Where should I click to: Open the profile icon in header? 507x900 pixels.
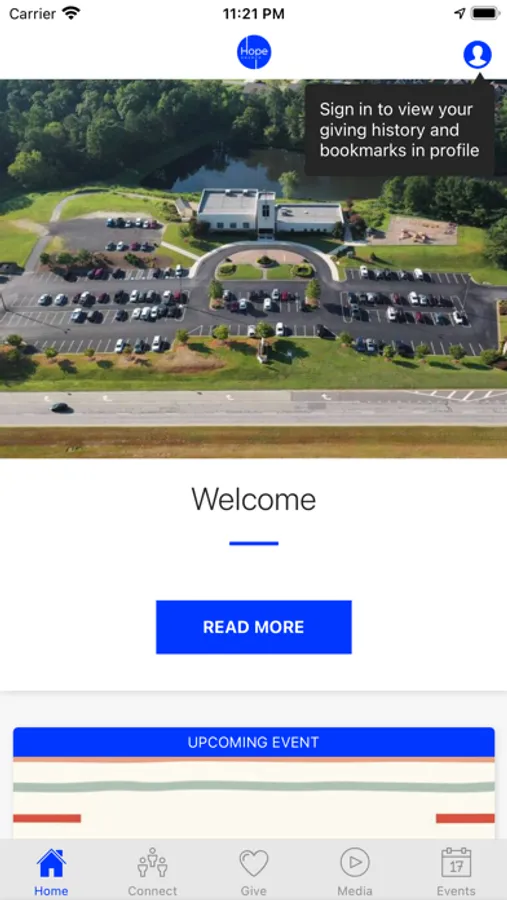click(x=477, y=55)
